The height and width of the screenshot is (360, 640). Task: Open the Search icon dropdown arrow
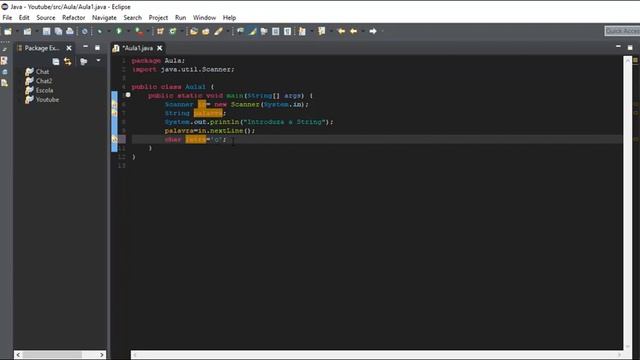click(x=227, y=31)
